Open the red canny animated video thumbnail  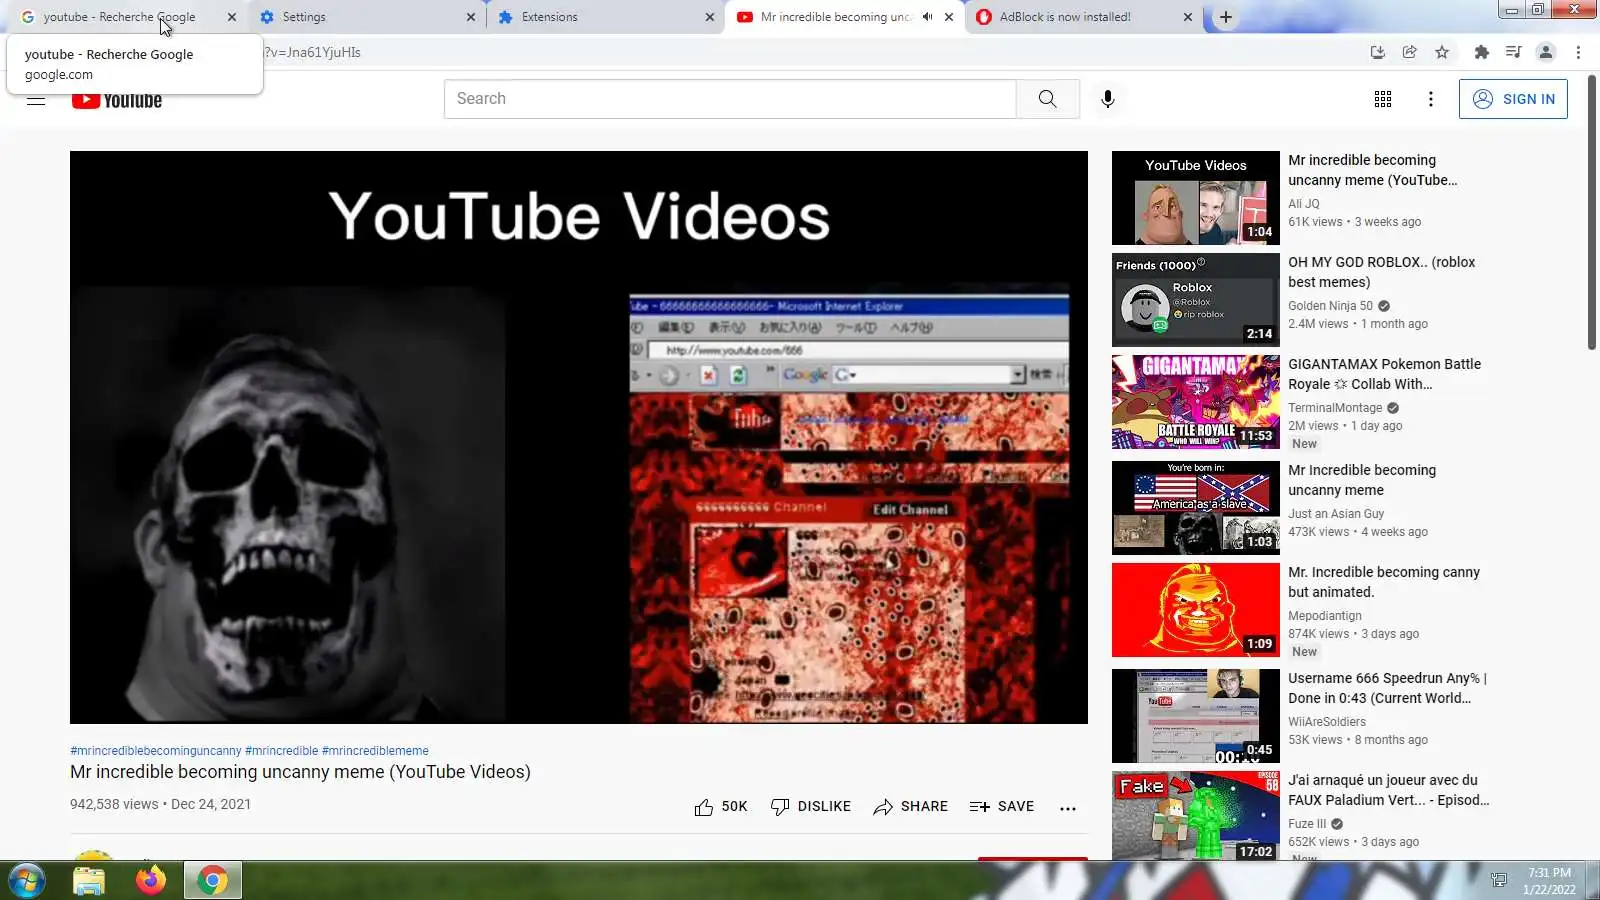pyautogui.click(x=1196, y=610)
